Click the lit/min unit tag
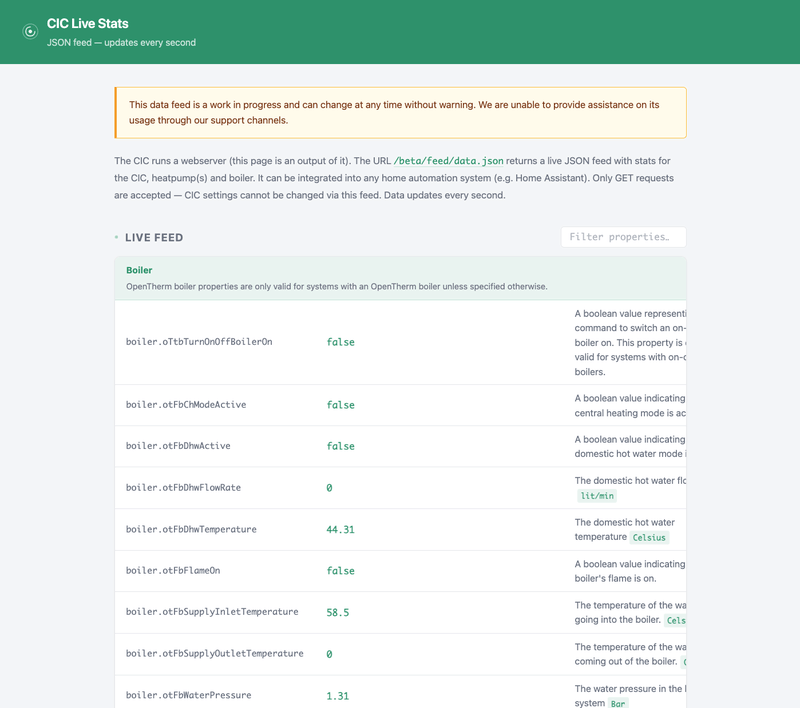 (x=597, y=496)
